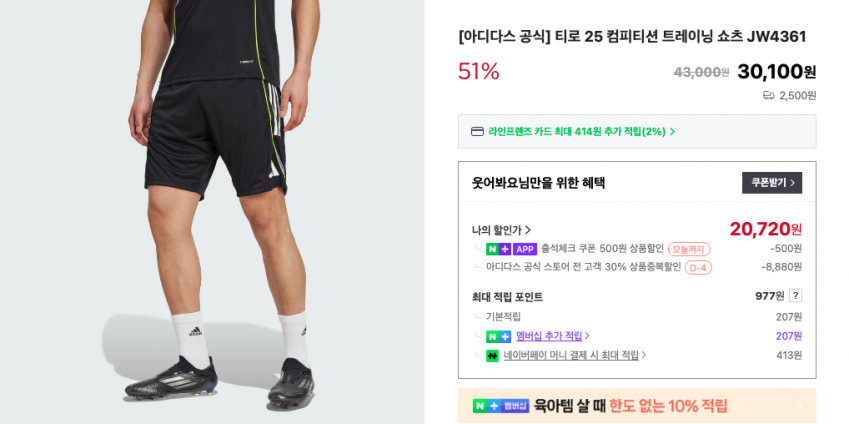Click the credit card icon in the LINE Friends banner

tap(477, 132)
